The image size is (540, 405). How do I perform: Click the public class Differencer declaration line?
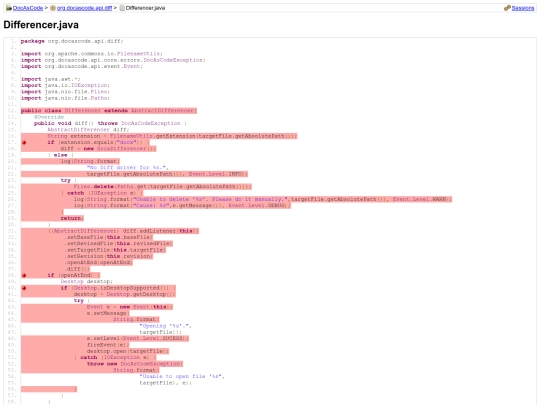point(109,111)
